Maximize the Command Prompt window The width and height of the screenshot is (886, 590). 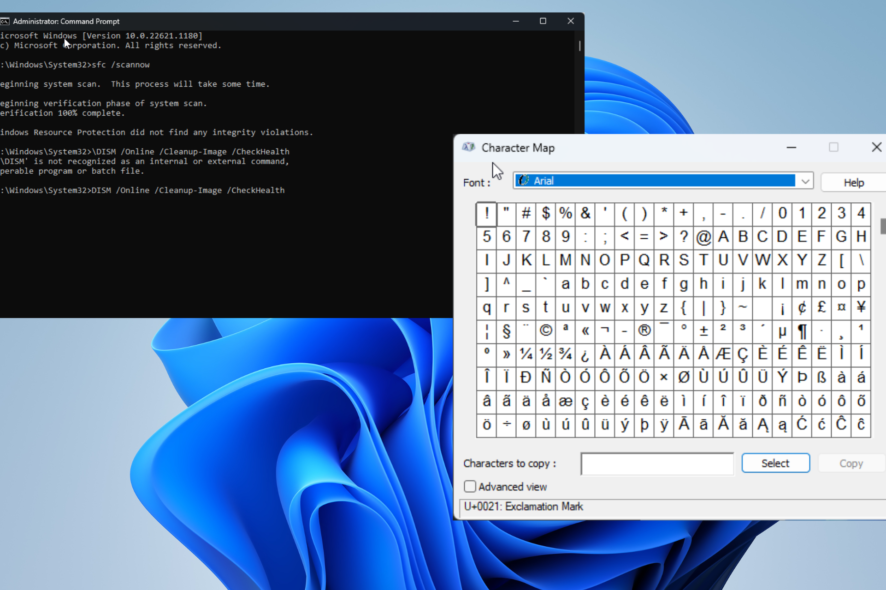543,21
